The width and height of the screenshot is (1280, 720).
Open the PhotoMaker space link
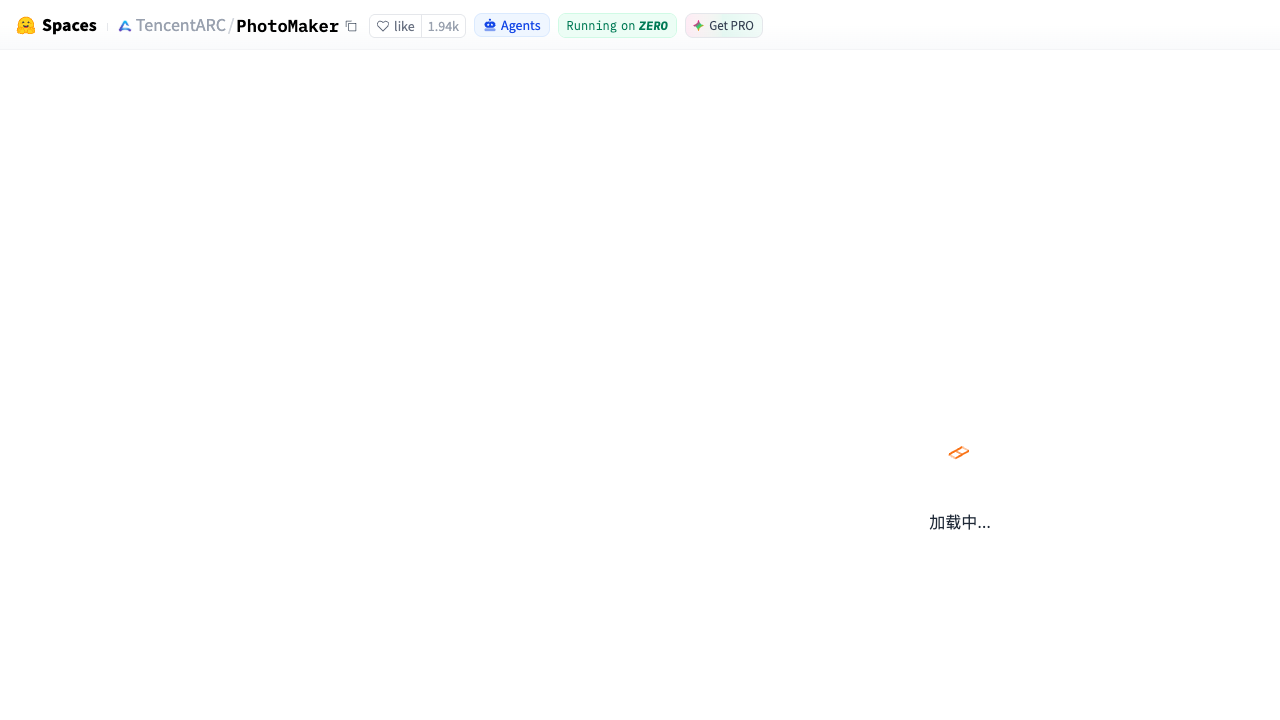(x=287, y=26)
